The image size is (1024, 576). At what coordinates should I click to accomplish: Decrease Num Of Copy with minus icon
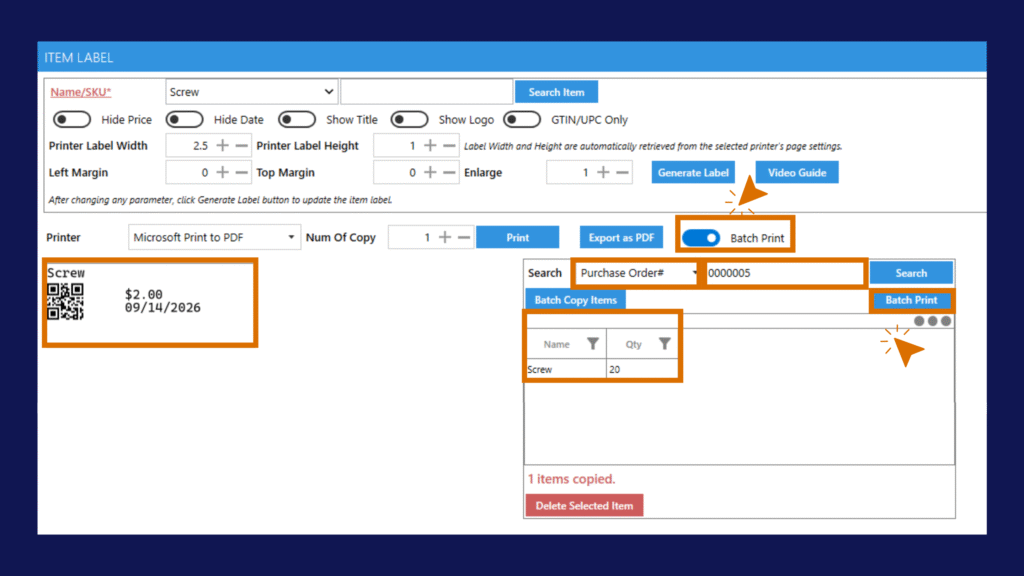pyautogui.click(x=464, y=237)
